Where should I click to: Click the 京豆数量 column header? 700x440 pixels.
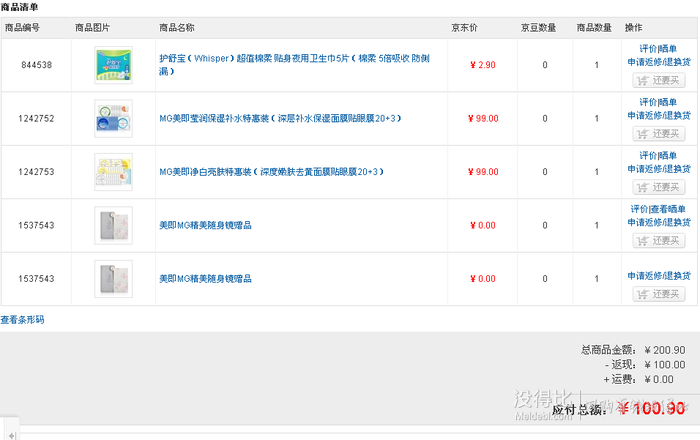click(x=538, y=28)
